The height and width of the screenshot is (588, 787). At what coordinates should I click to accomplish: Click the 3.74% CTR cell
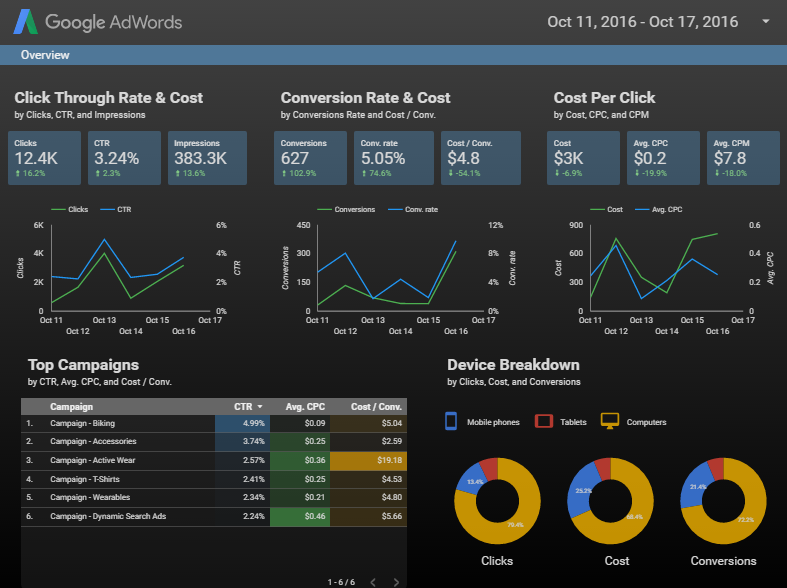[x=242, y=442]
